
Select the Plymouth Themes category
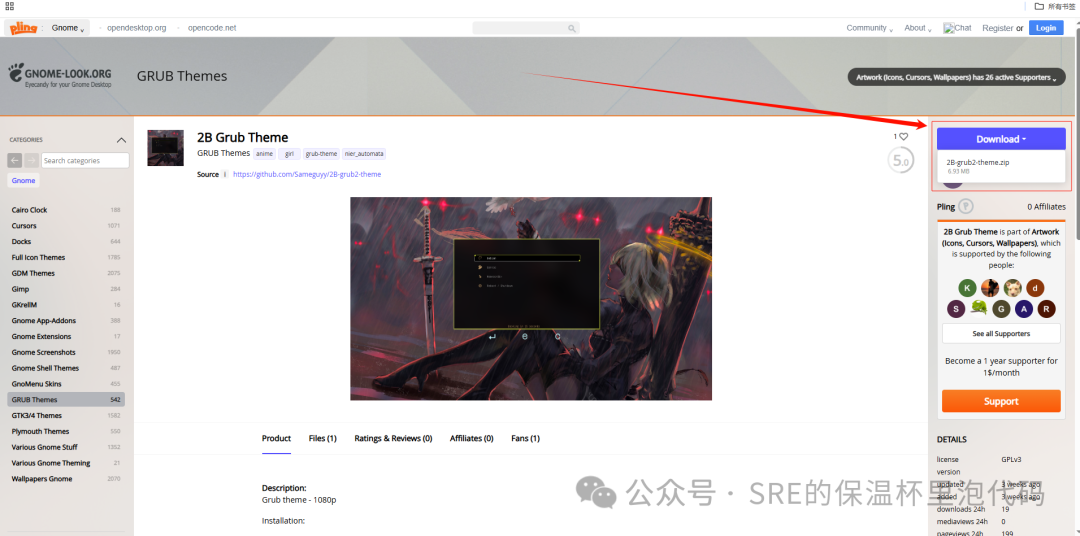[x=66, y=431]
